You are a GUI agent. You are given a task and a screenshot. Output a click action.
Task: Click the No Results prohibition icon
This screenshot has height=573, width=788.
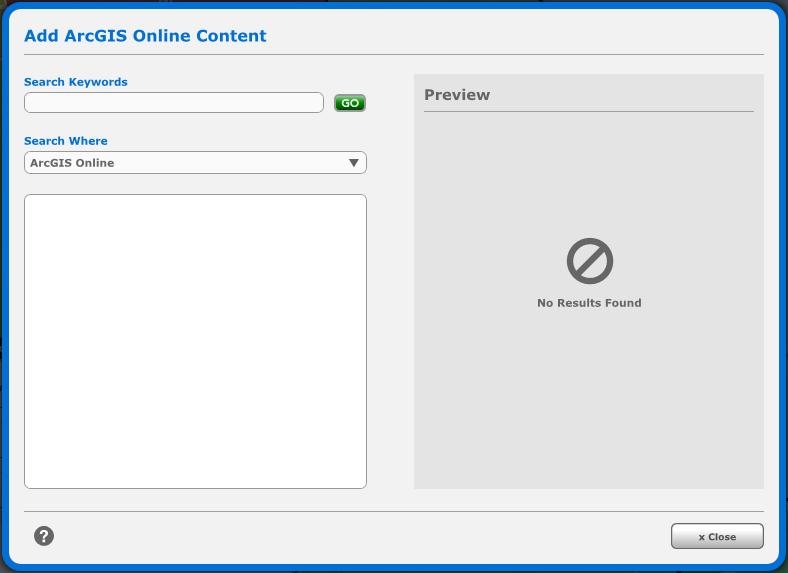pyautogui.click(x=589, y=261)
